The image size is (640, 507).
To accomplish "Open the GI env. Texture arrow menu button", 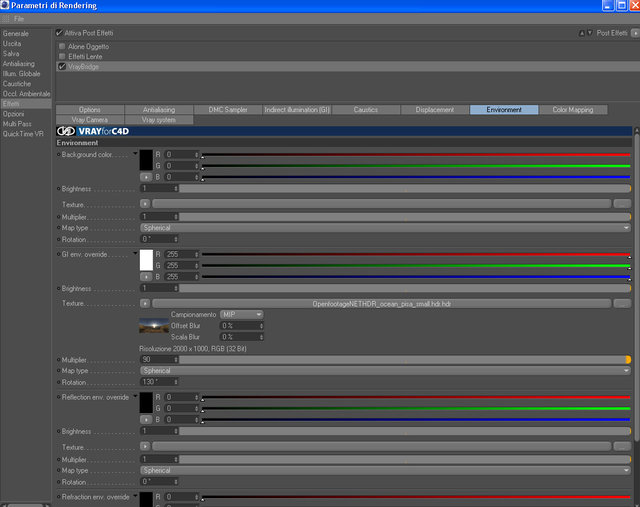I will [x=145, y=303].
